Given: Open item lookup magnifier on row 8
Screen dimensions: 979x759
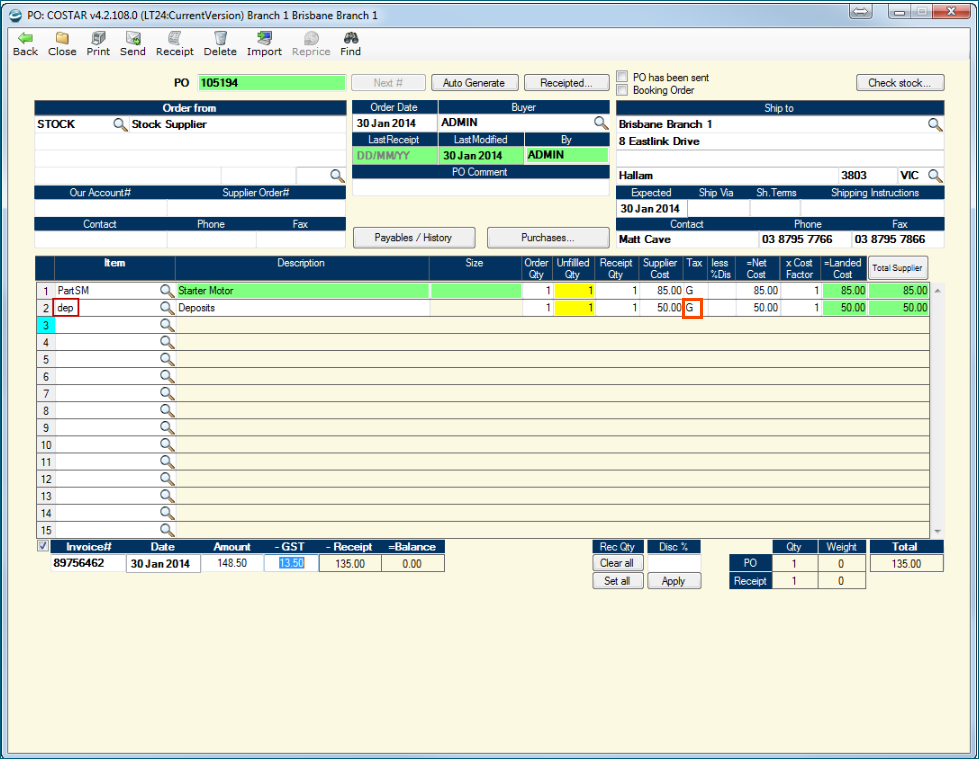Looking at the screenshot, I should pyautogui.click(x=166, y=410).
